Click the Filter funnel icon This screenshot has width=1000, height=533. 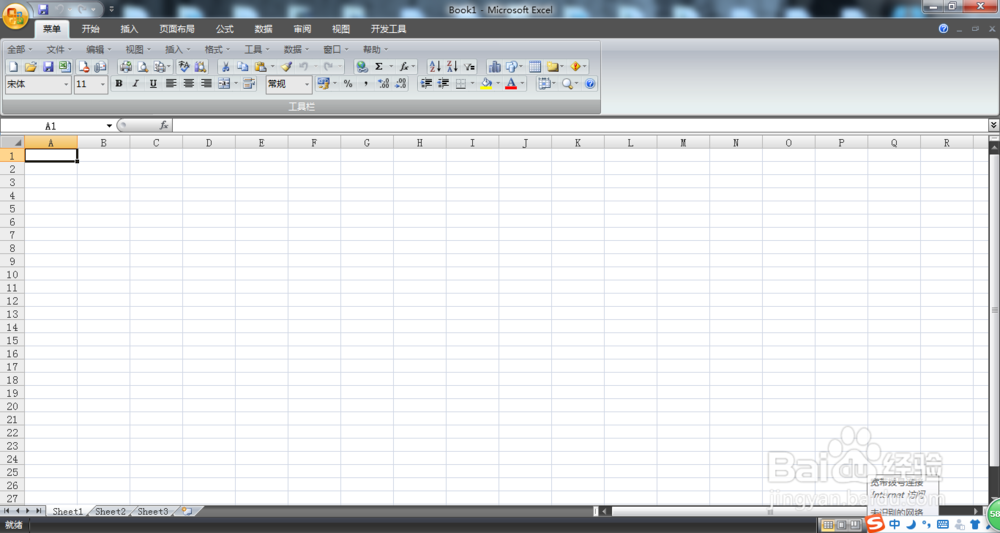pyautogui.click(x=469, y=66)
